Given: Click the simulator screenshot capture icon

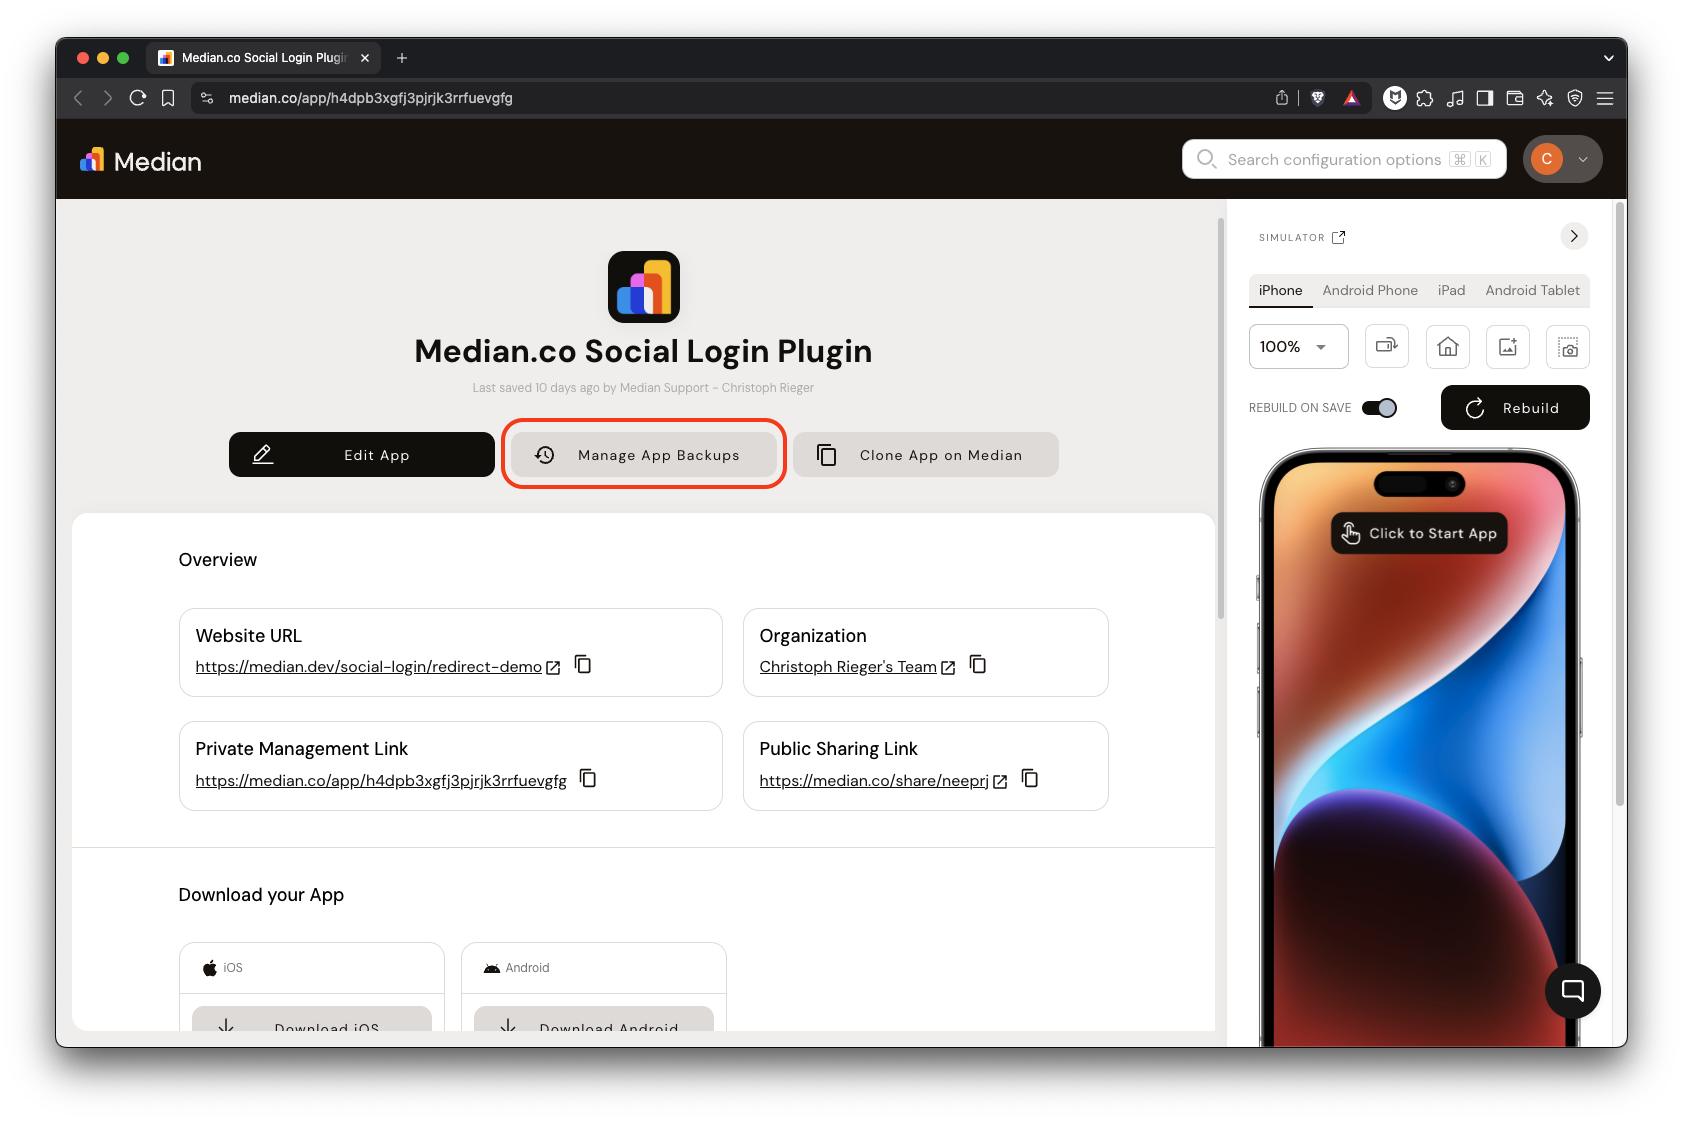Looking at the screenshot, I should [x=1568, y=347].
